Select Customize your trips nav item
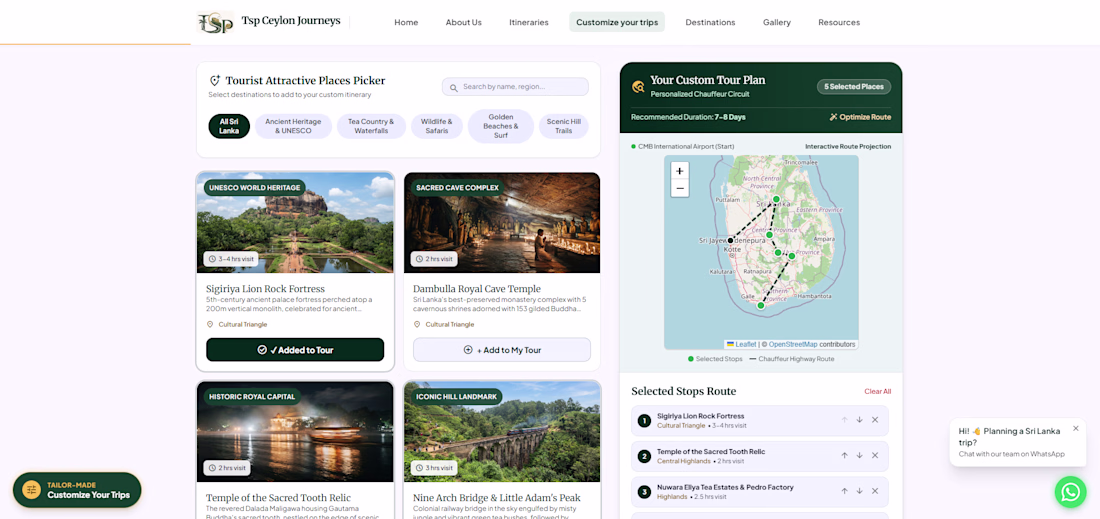The width and height of the screenshot is (1100, 519). 617,22
